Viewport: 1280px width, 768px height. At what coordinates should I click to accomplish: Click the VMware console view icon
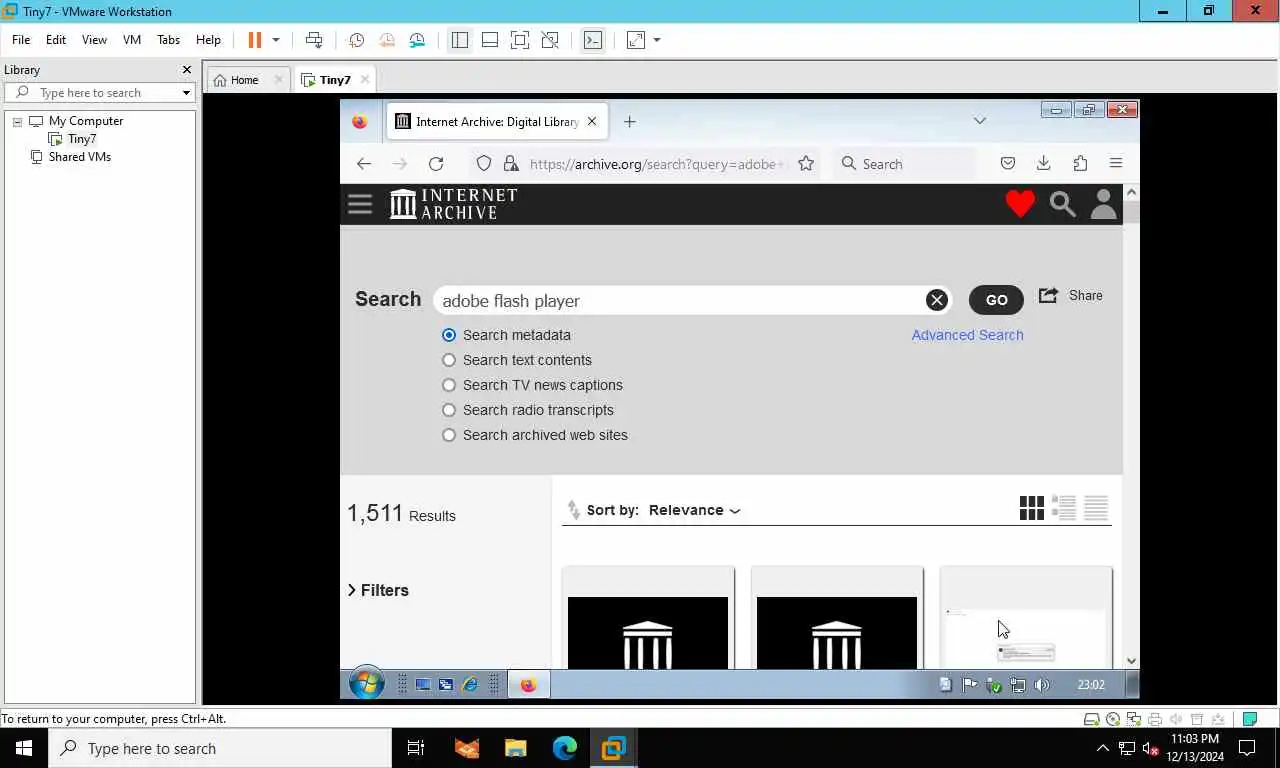click(x=593, y=40)
